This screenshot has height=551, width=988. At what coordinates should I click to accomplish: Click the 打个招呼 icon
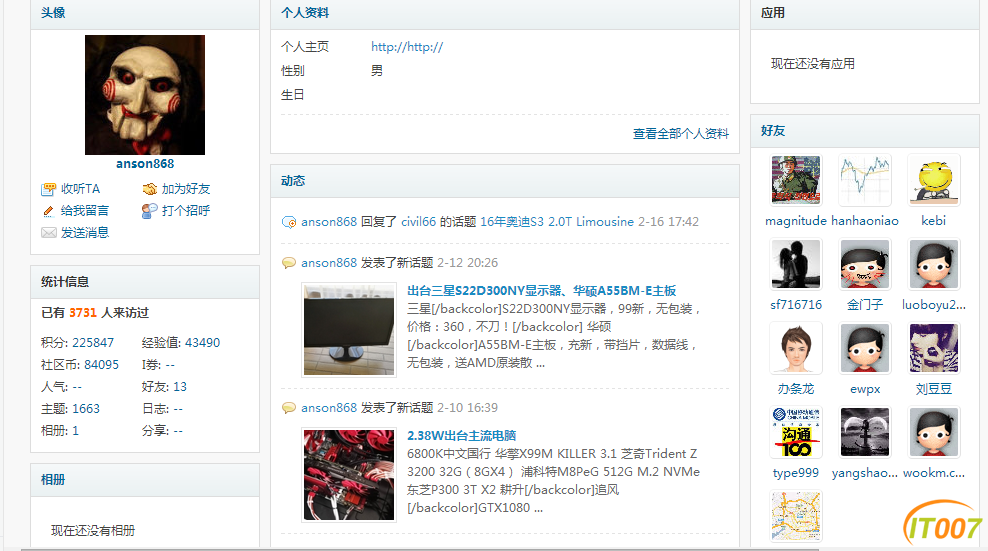pos(149,211)
